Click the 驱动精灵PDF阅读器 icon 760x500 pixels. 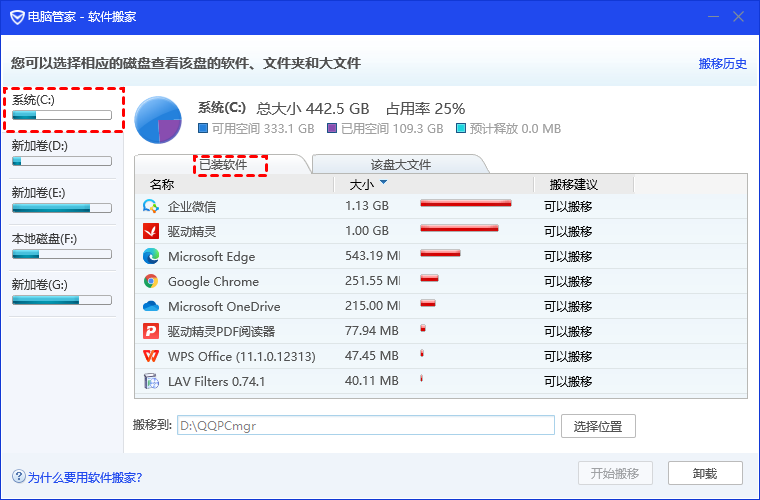(151, 331)
